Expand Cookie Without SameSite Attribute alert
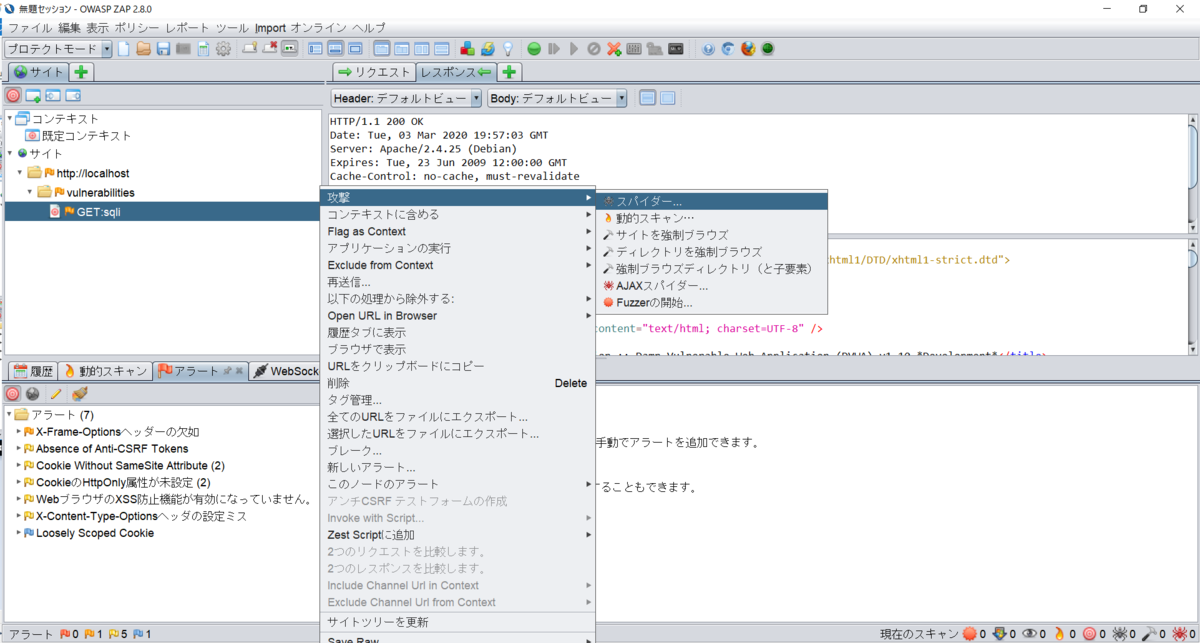1200x643 pixels. coord(18,466)
